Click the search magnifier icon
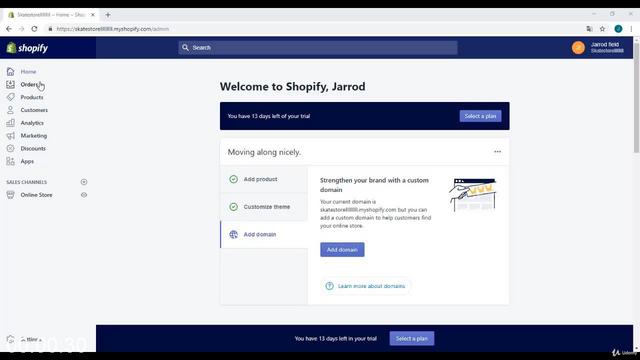640x360 pixels. coord(185,48)
